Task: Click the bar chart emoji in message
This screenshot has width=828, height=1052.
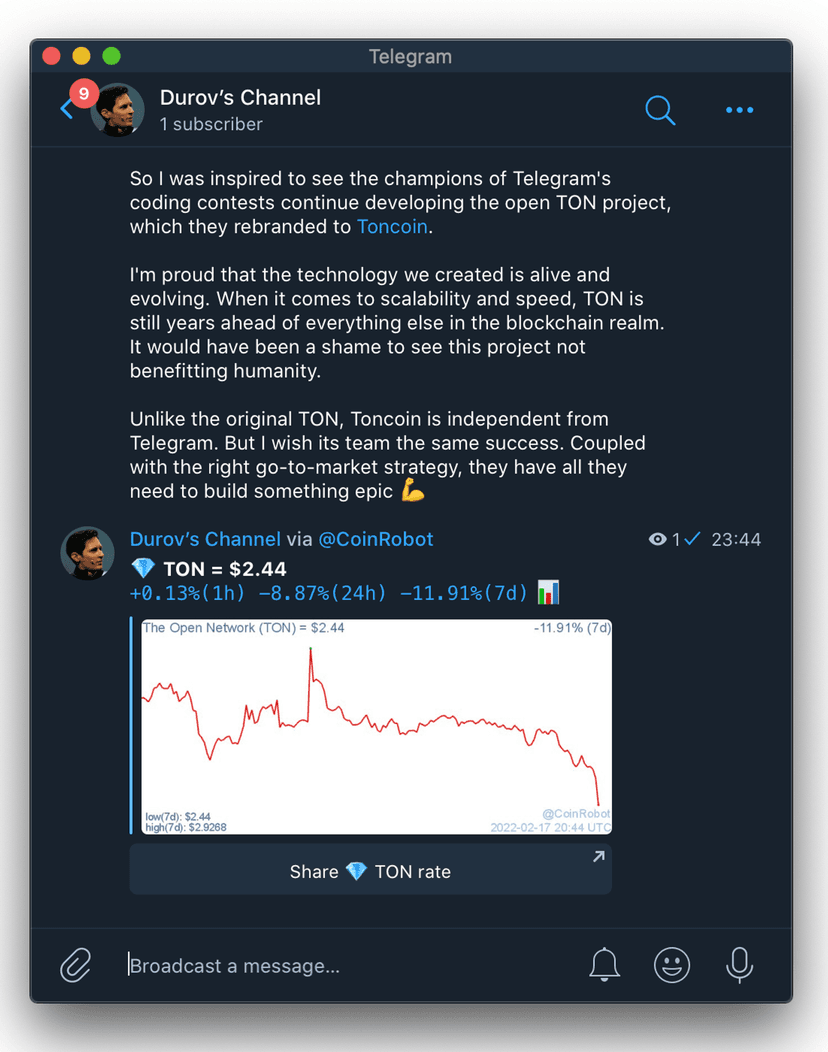Action: (x=548, y=593)
